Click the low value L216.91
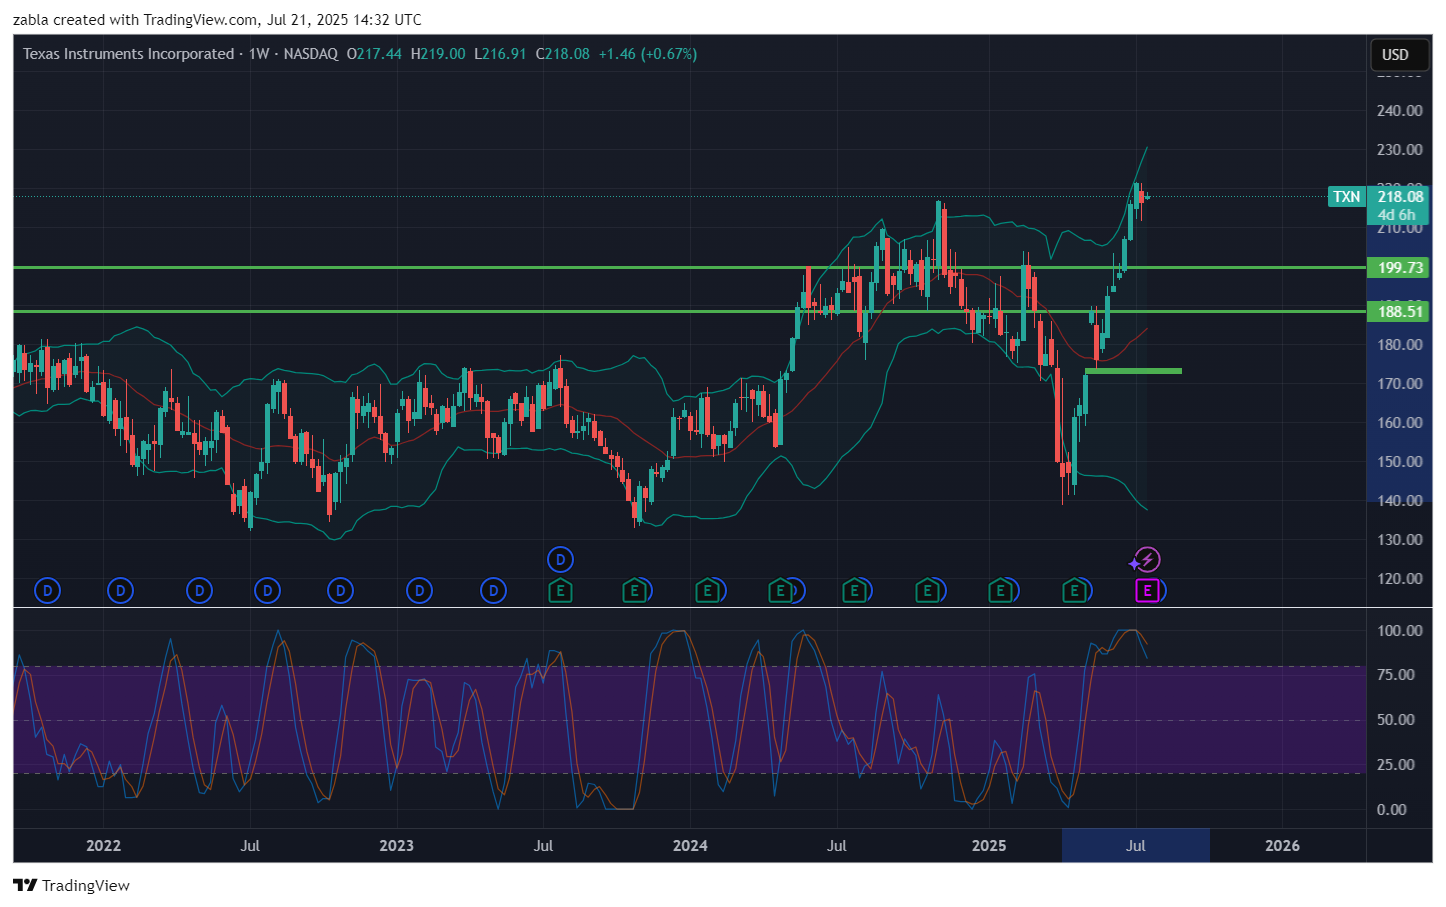 pyautogui.click(x=500, y=54)
